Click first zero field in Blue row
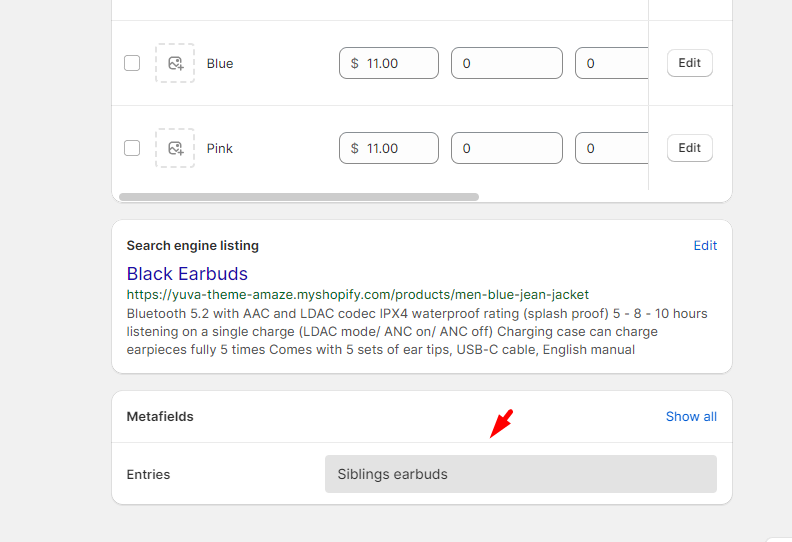The width and height of the screenshot is (792, 542). coord(506,63)
